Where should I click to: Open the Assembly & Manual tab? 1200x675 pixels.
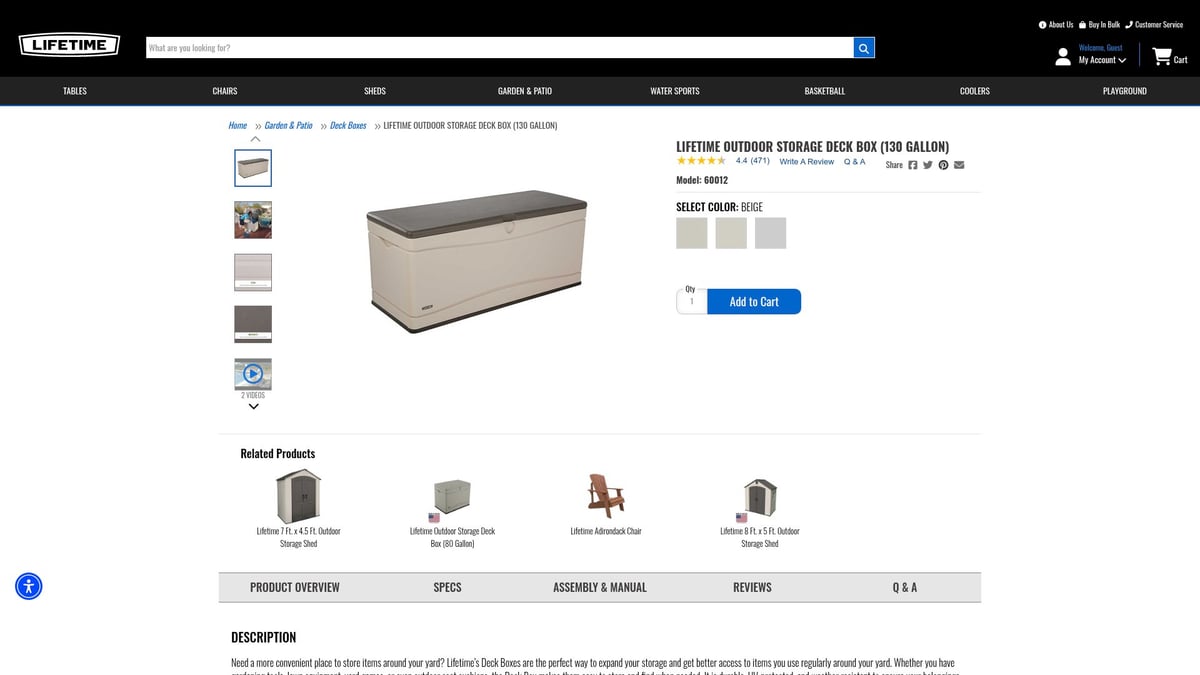pyautogui.click(x=600, y=587)
